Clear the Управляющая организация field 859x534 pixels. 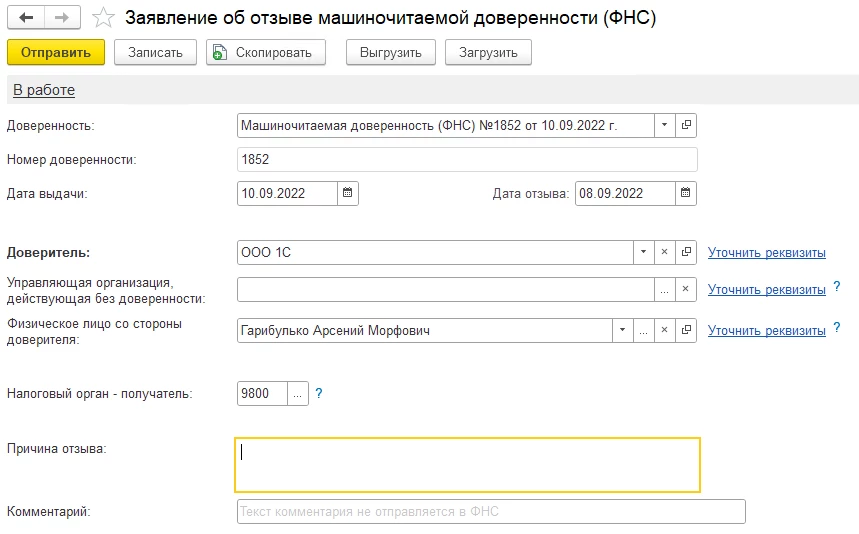tap(686, 289)
